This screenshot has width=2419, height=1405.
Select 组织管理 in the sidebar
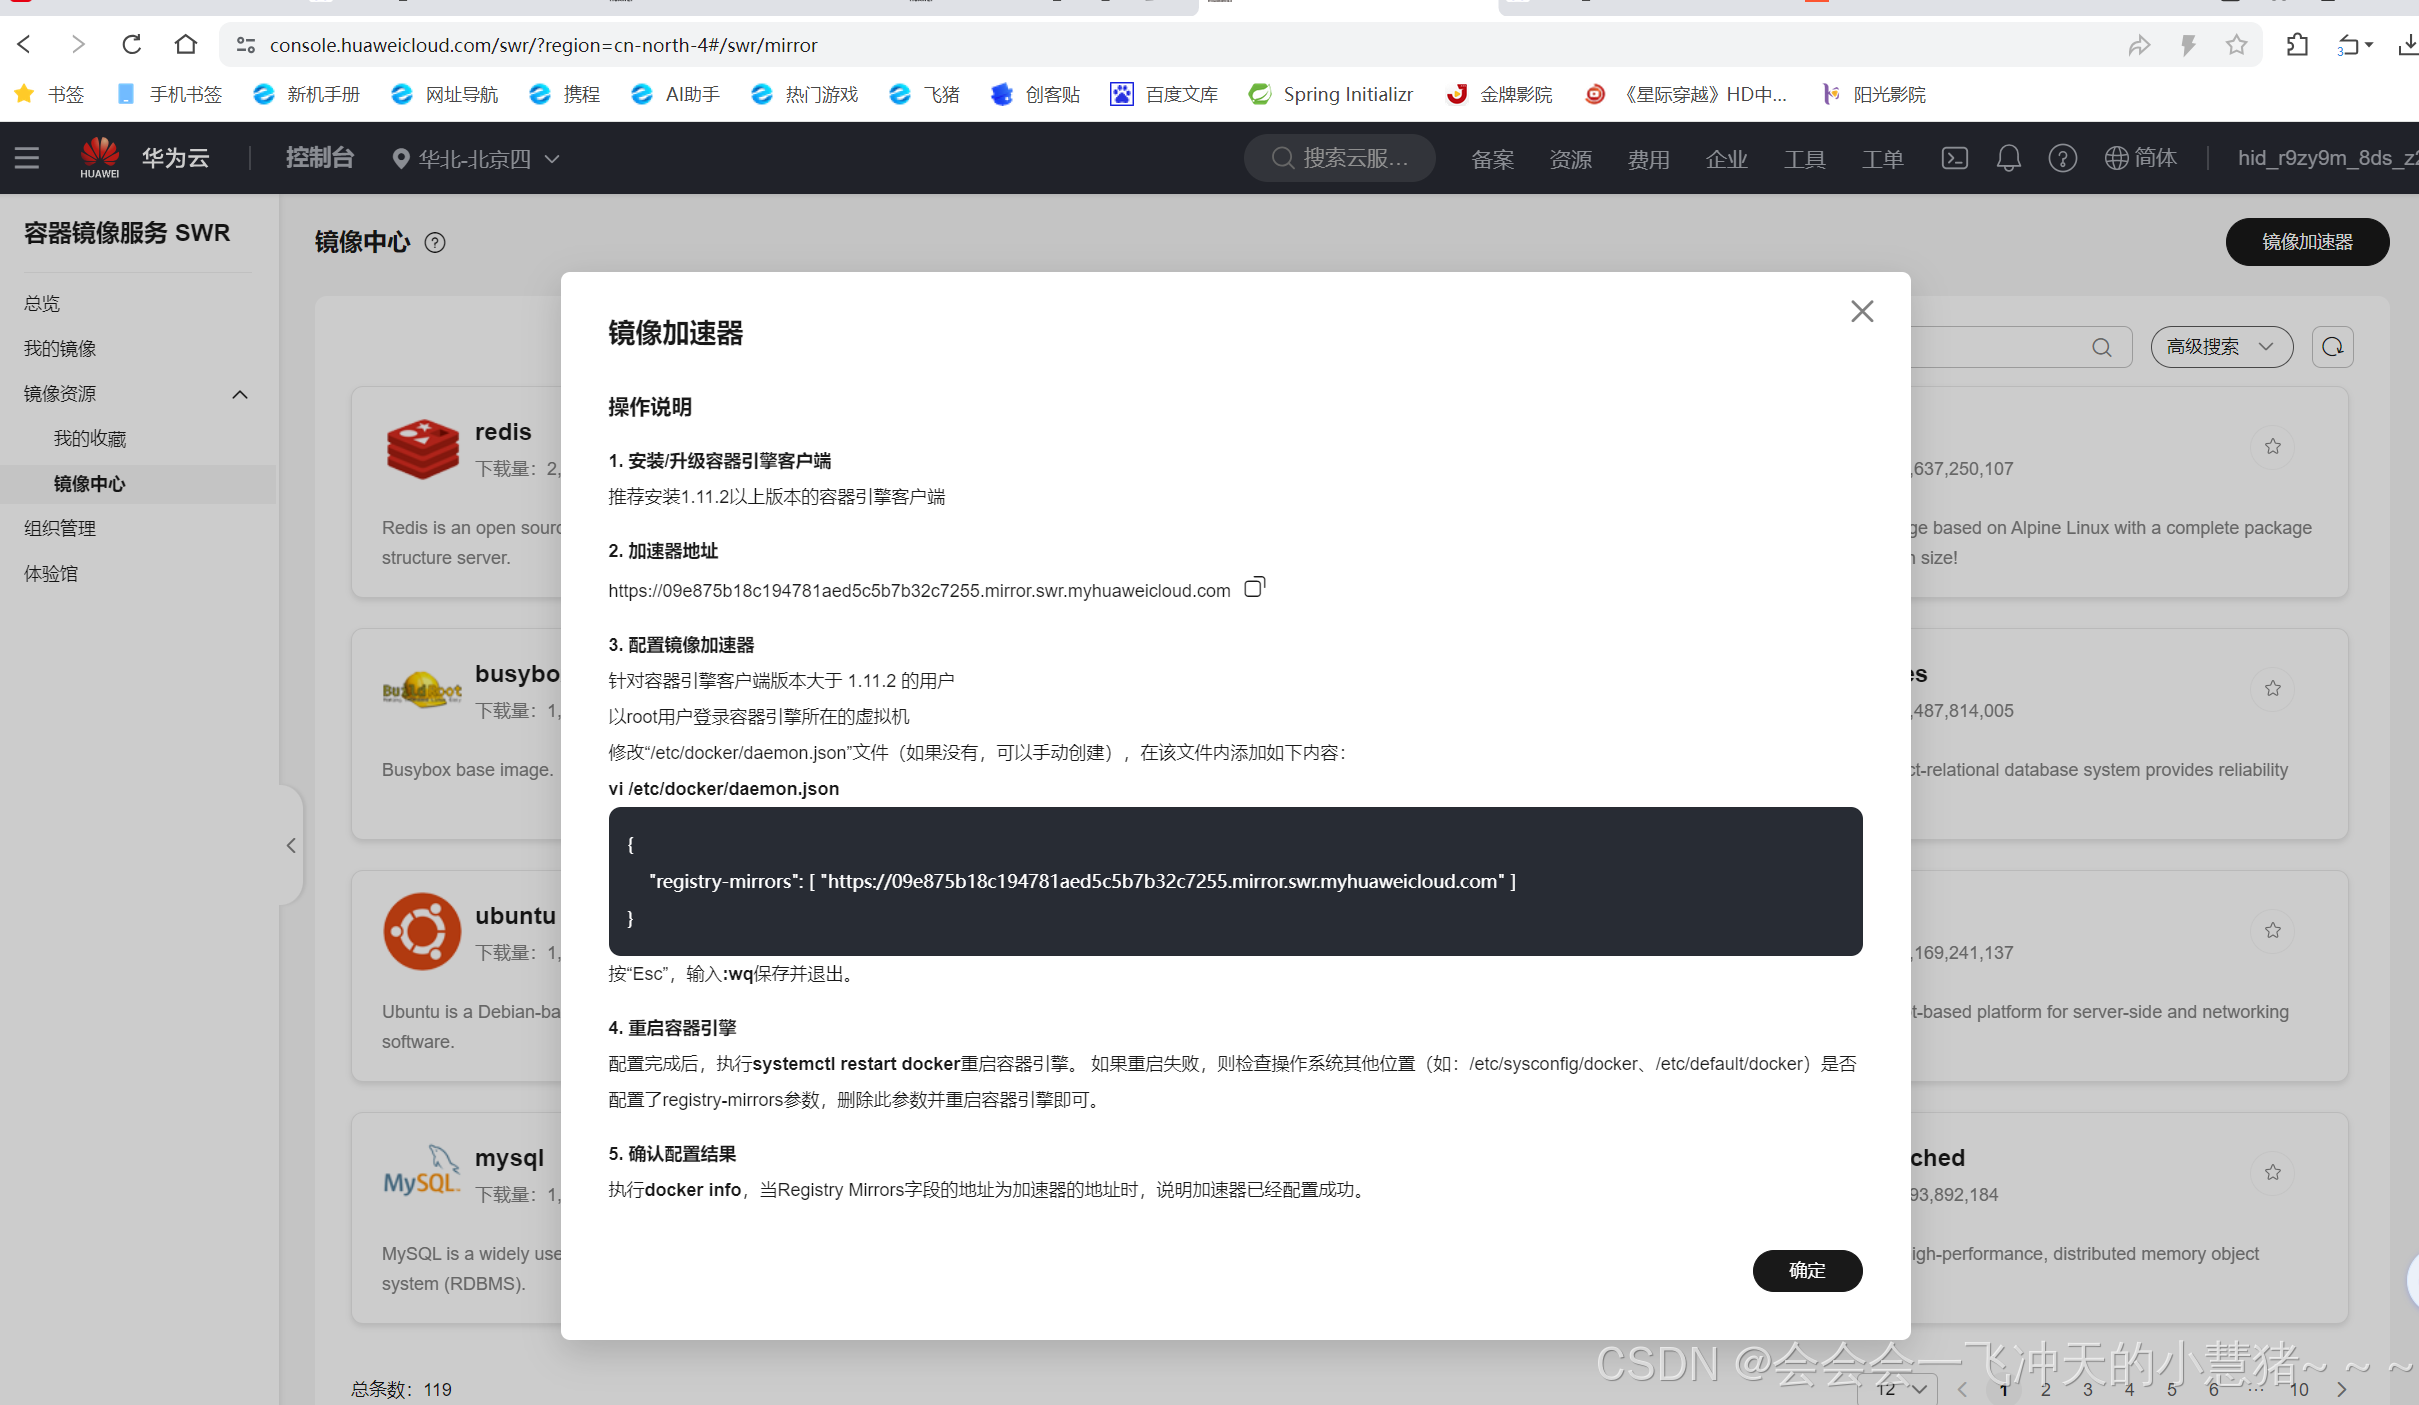pyautogui.click(x=60, y=528)
